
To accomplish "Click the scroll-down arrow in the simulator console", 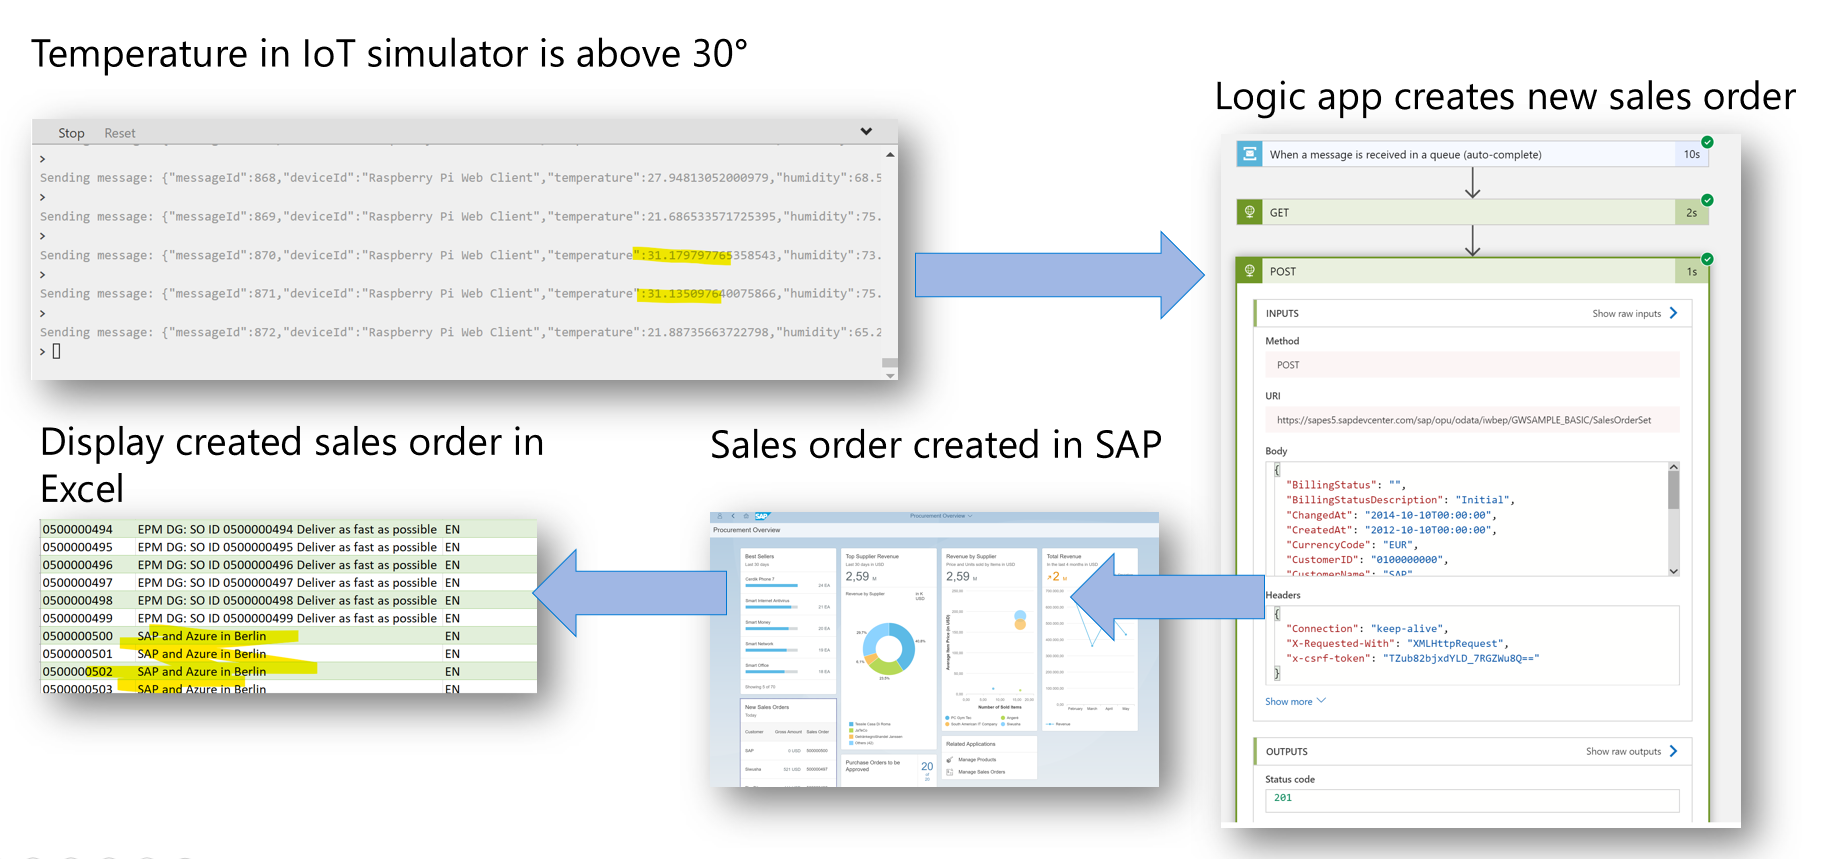I will coord(890,375).
